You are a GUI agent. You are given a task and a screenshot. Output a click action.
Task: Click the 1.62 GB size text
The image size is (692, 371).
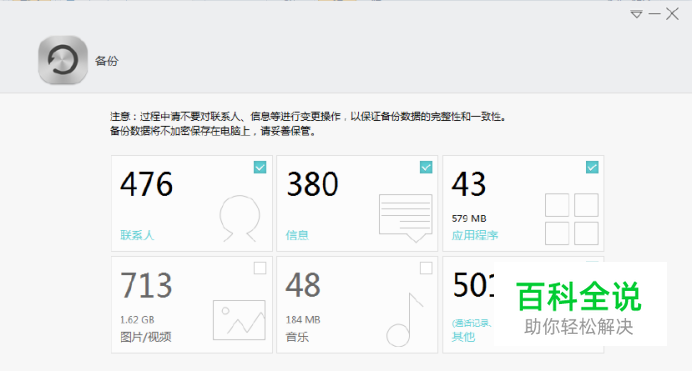pyautogui.click(x=137, y=319)
